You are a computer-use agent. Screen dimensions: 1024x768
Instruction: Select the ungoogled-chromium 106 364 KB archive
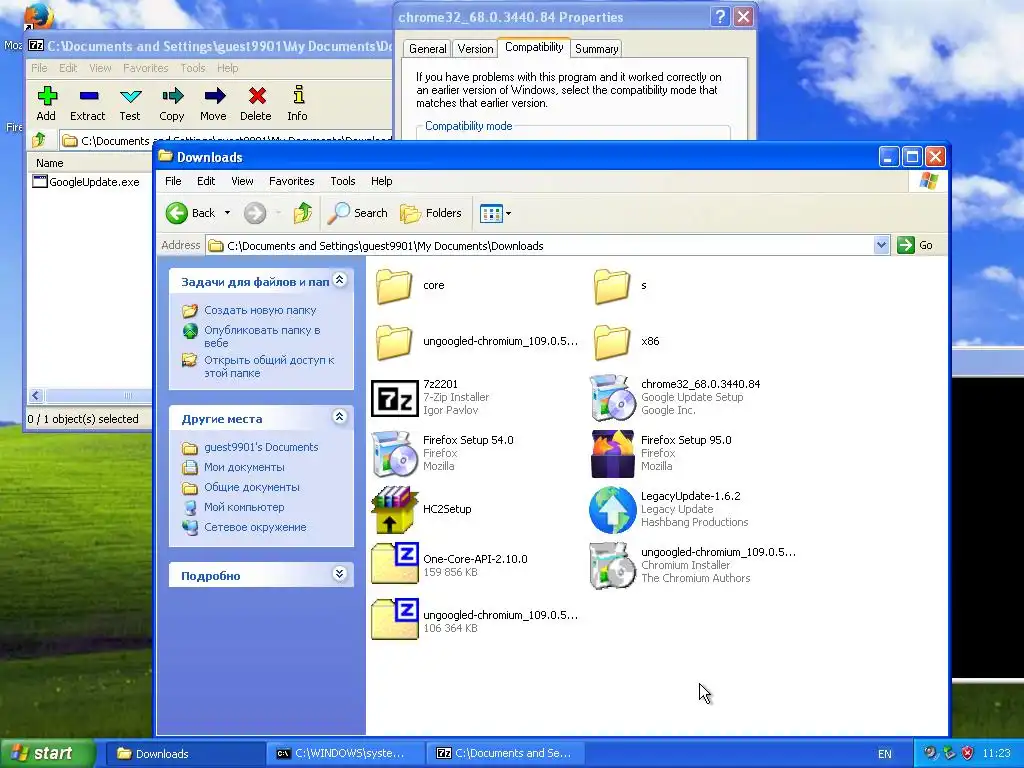point(475,620)
